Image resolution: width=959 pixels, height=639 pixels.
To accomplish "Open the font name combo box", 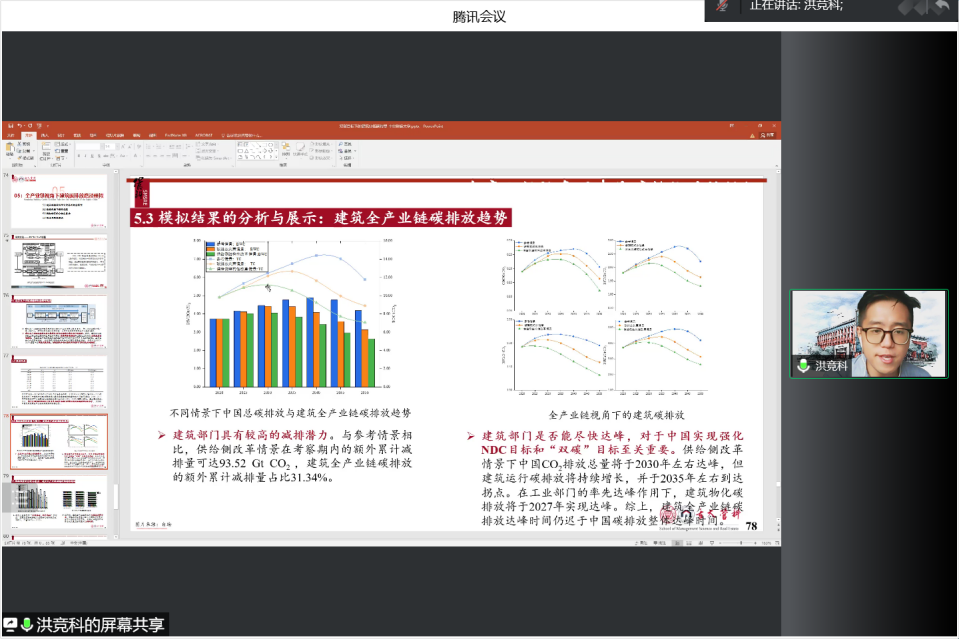I will pyautogui.click(x=90, y=146).
